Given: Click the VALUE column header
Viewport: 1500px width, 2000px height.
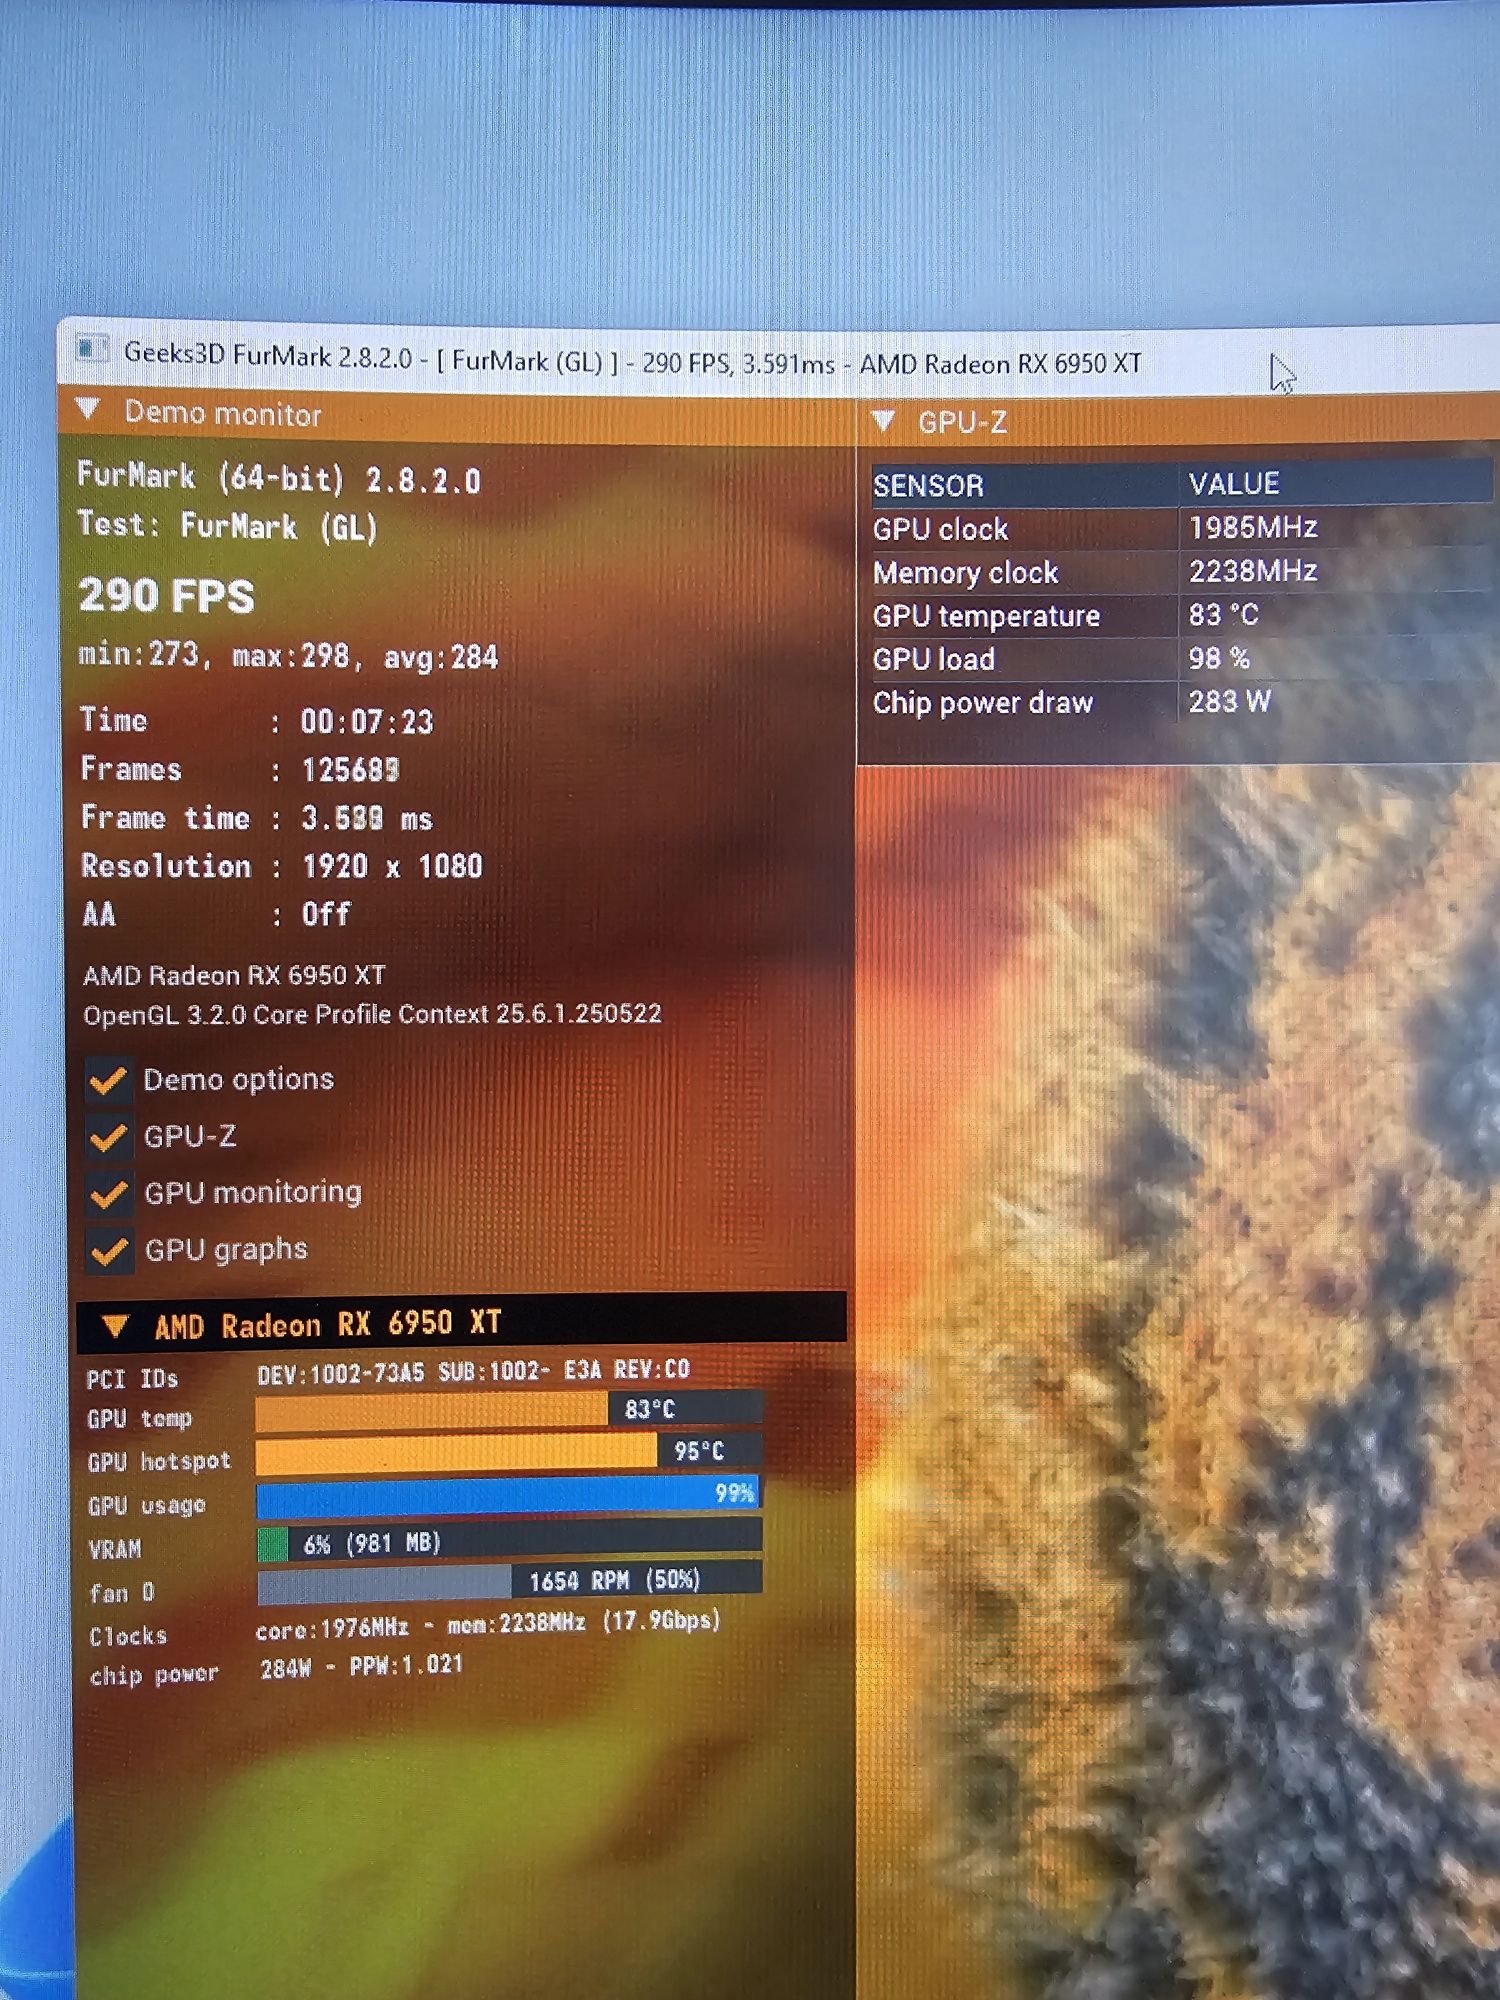Looking at the screenshot, I should pos(1336,484).
